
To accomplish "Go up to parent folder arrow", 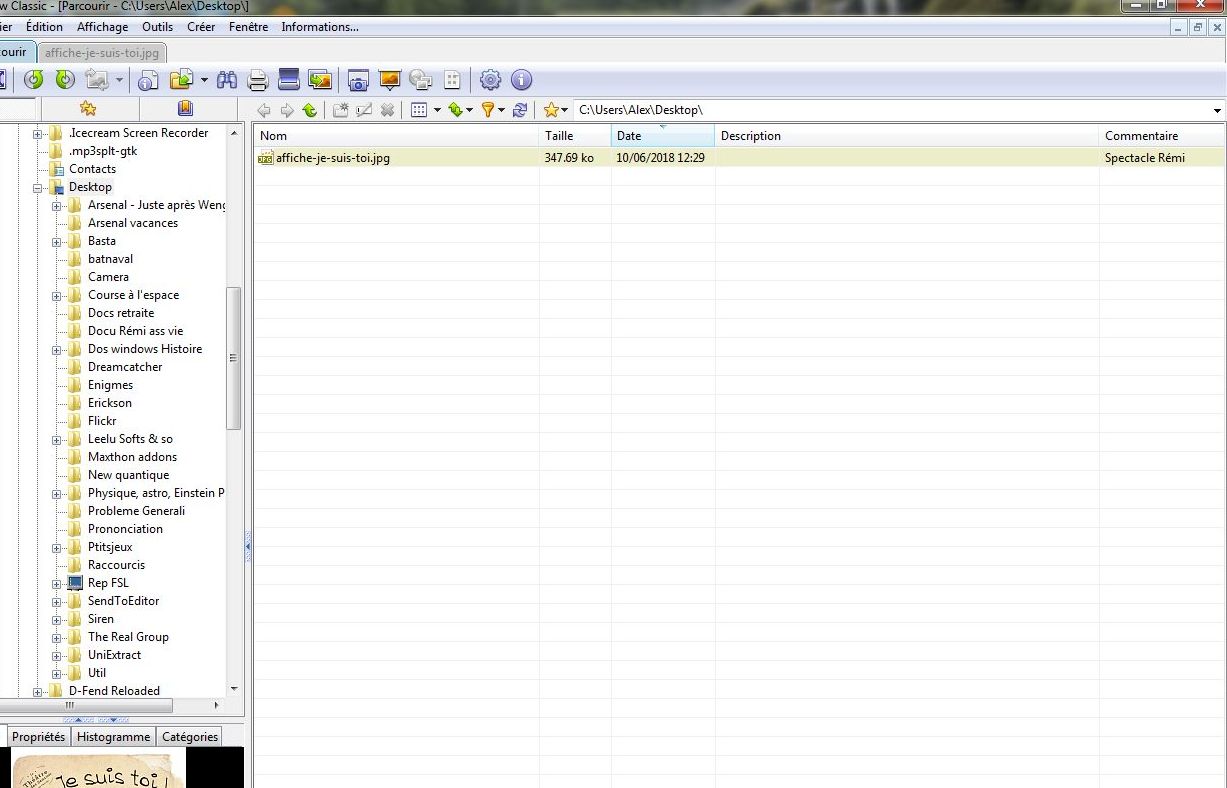I will 310,110.
